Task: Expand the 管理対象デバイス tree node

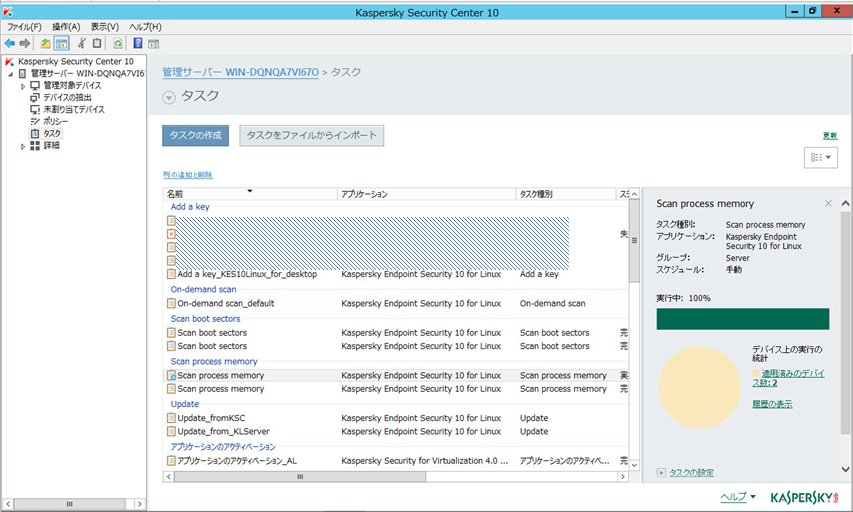Action: [x=23, y=86]
